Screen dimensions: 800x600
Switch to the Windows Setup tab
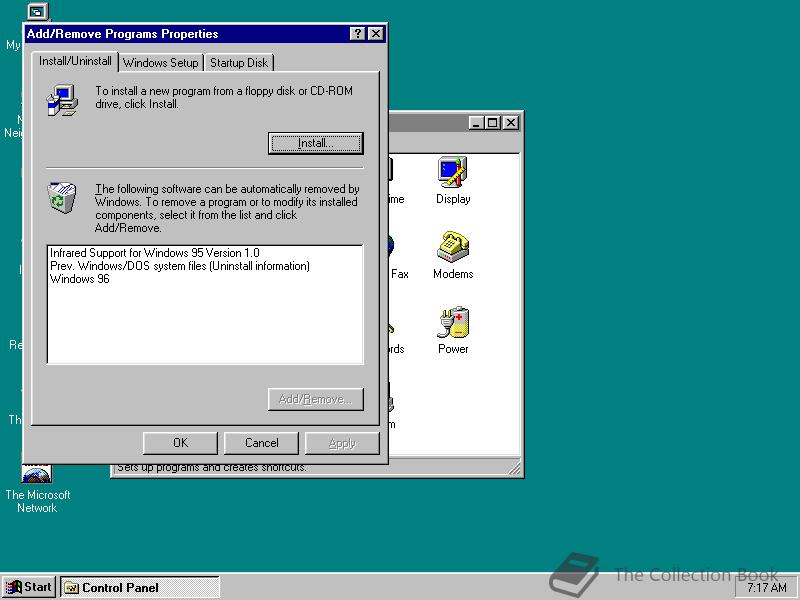coord(161,63)
